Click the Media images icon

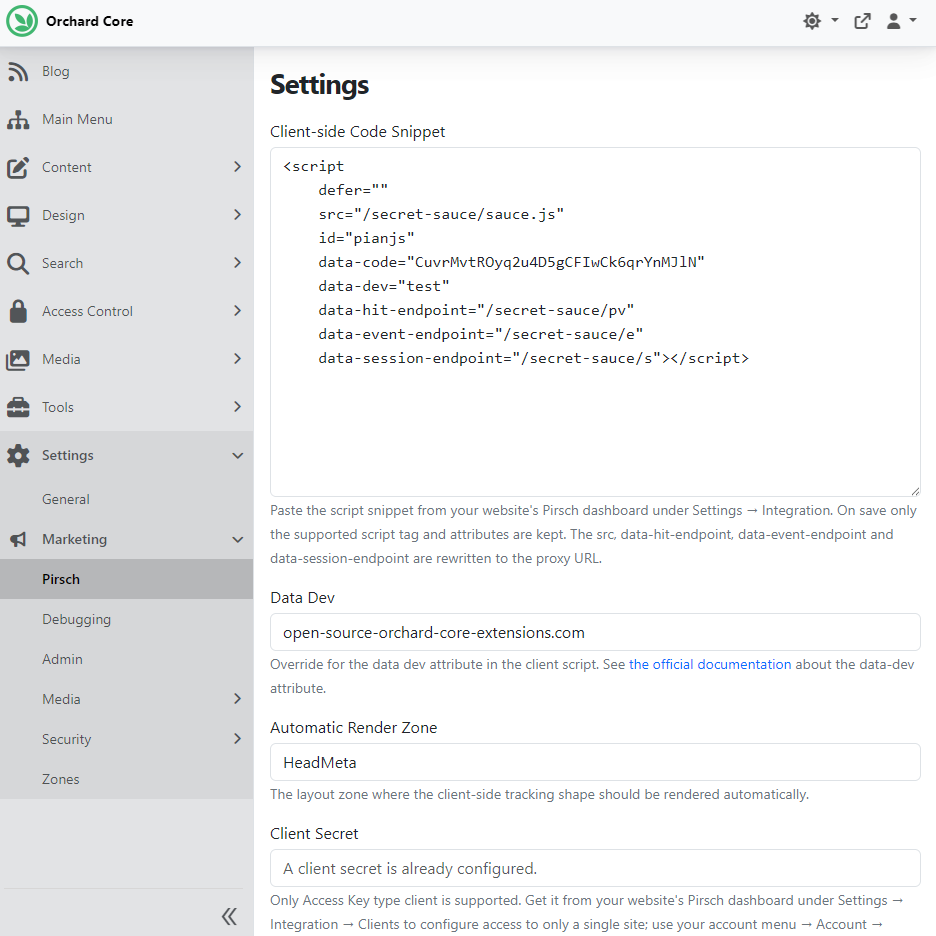(x=18, y=360)
